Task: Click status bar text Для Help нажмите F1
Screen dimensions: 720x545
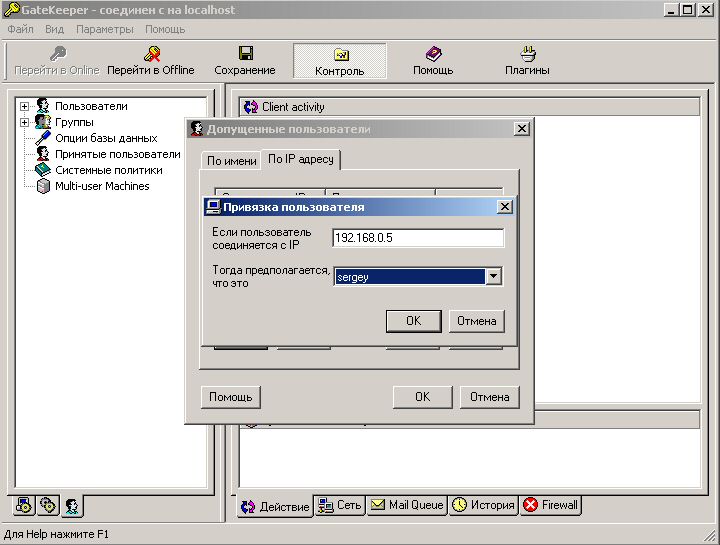Action: (x=56, y=534)
